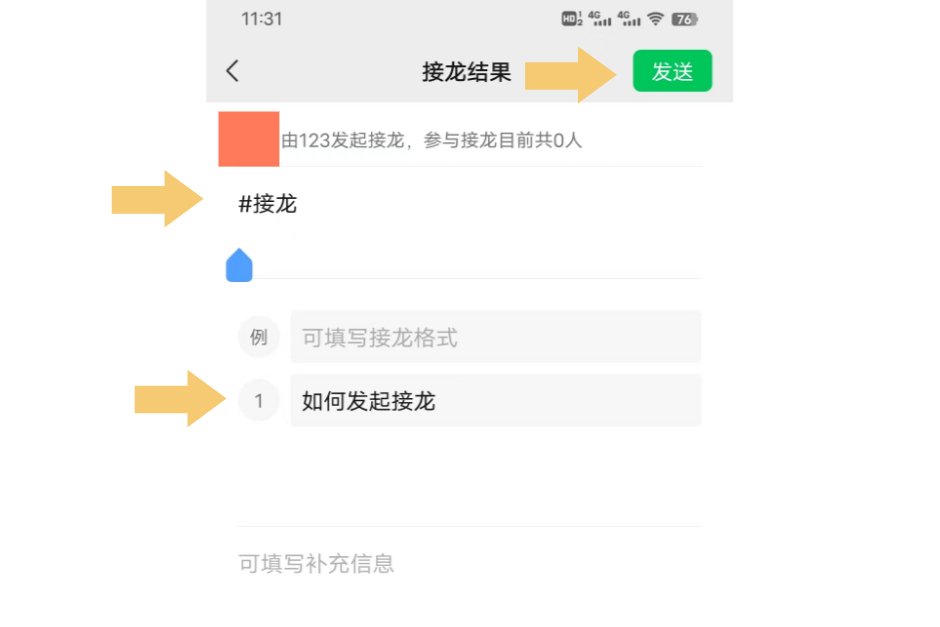Tap the orange group avatar thumbnail
The height and width of the screenshot is (627, 940).
(x=248, y=139)
